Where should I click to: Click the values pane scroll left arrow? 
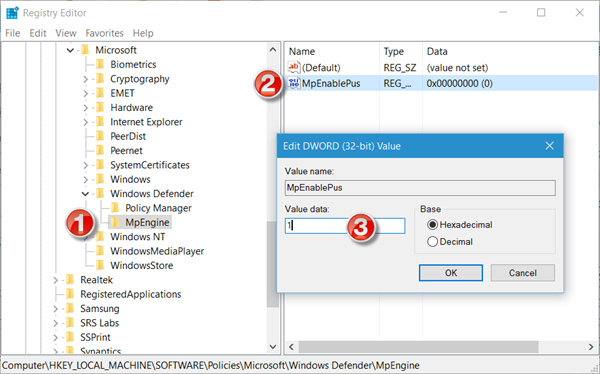292,347
